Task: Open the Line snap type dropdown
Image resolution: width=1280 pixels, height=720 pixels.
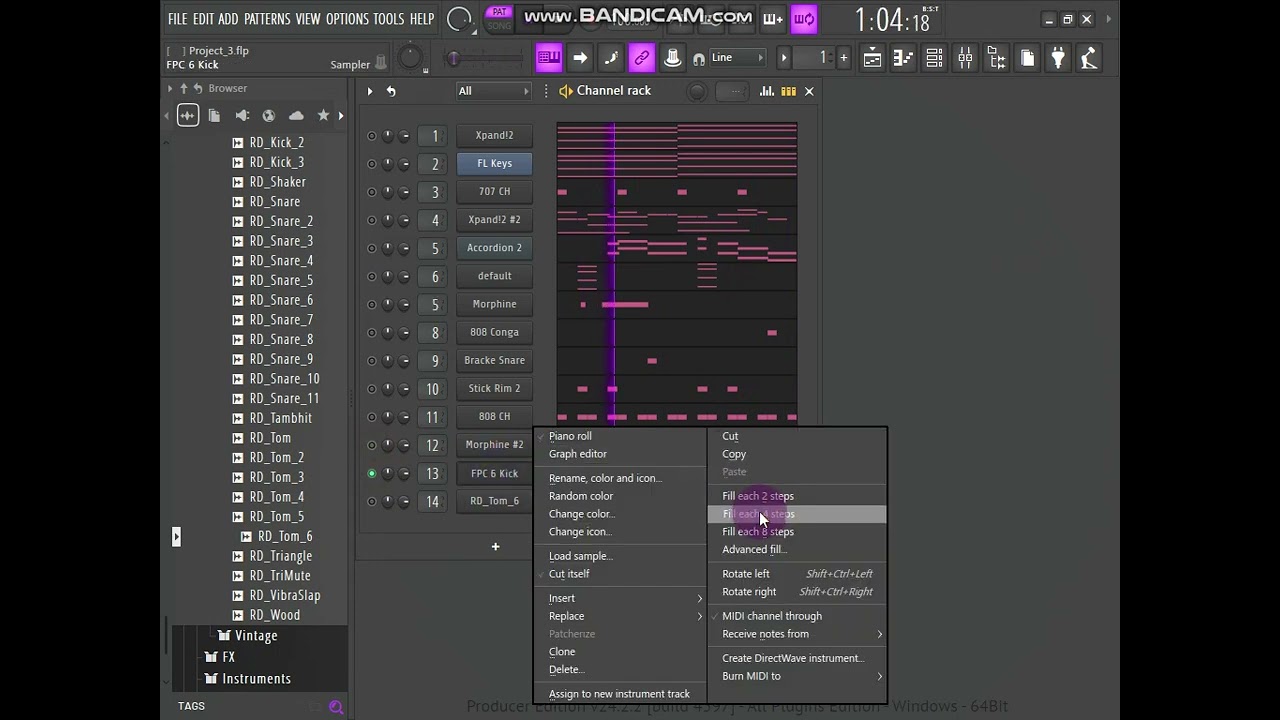Action: [736, 58]
